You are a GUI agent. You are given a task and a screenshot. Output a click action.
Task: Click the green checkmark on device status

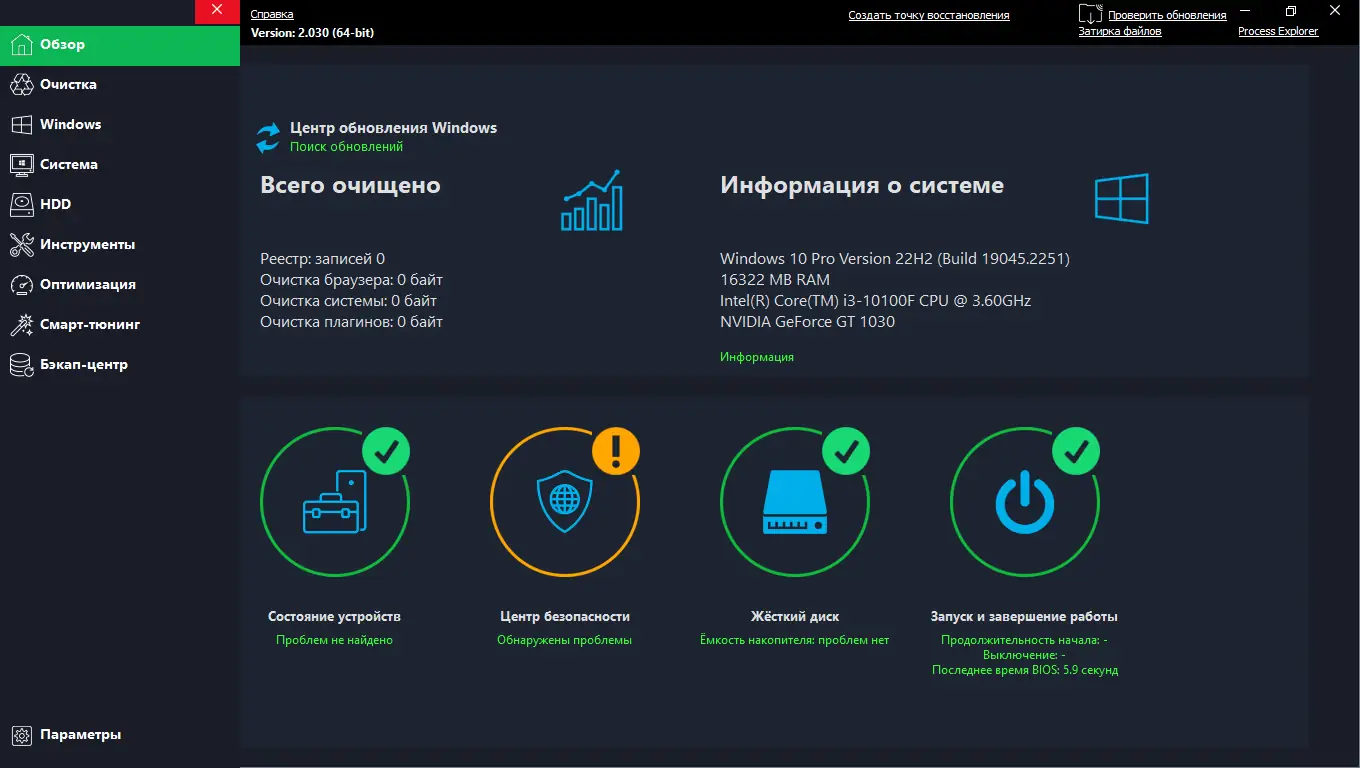pos(386,452)
